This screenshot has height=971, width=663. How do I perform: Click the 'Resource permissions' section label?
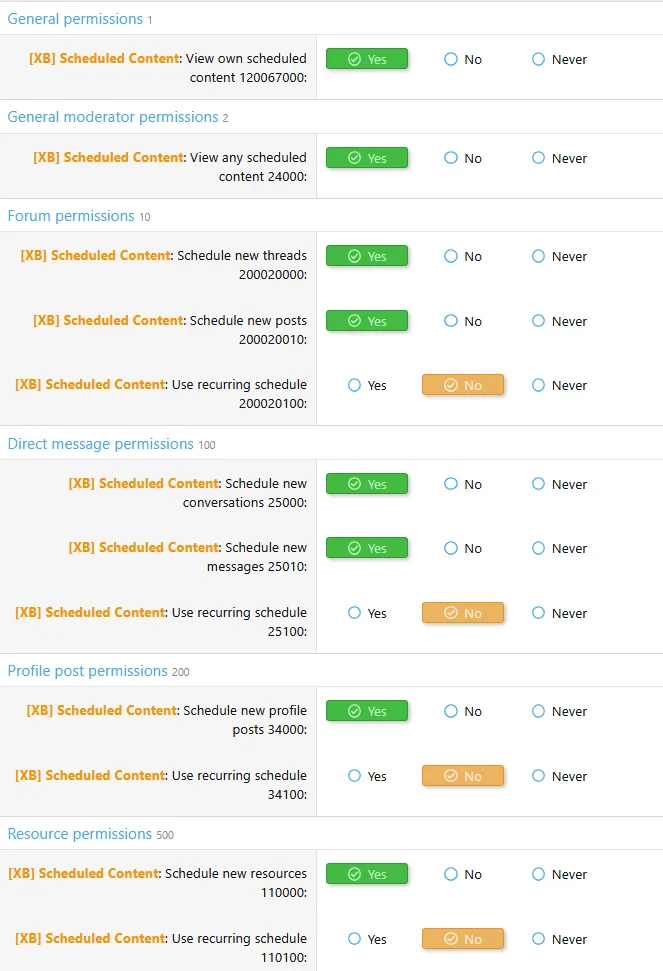point(80,834)
